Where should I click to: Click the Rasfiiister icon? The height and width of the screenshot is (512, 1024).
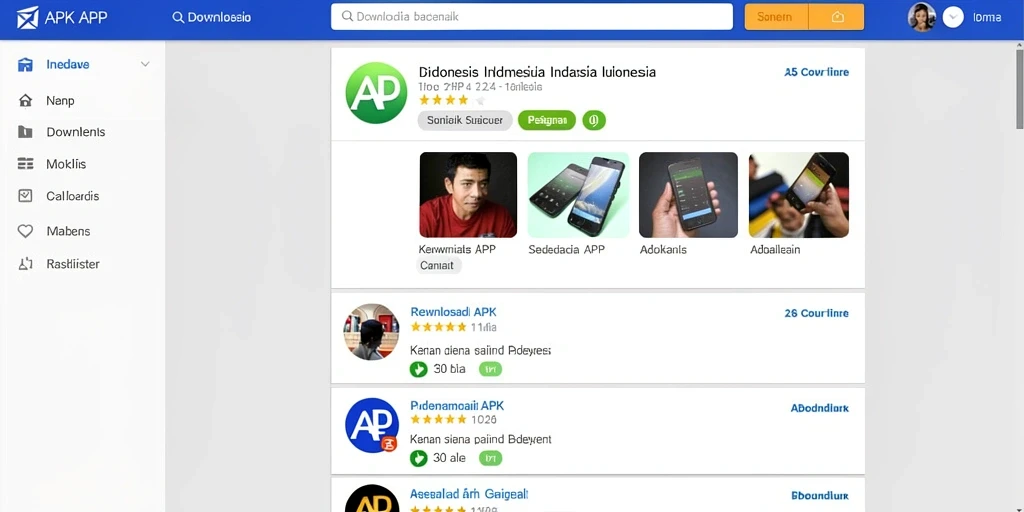pos(25,264)
